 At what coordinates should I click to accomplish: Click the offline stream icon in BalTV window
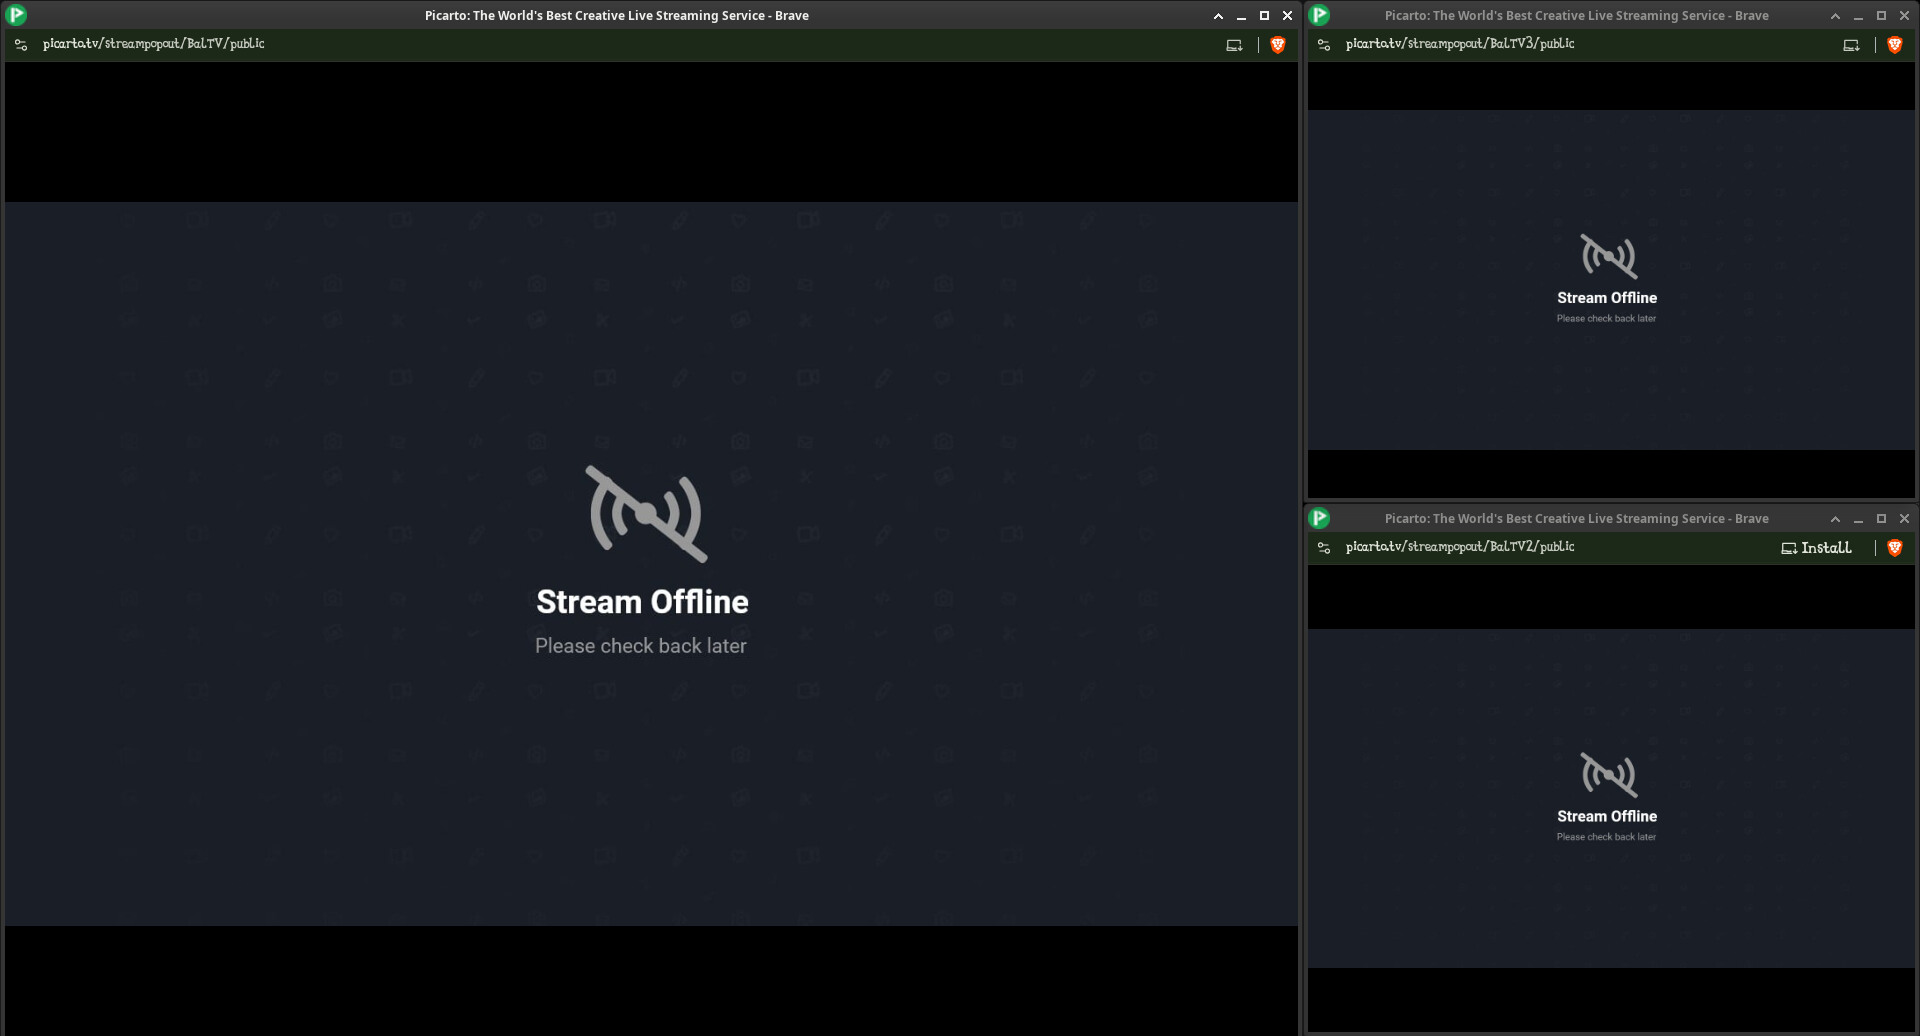646,514
